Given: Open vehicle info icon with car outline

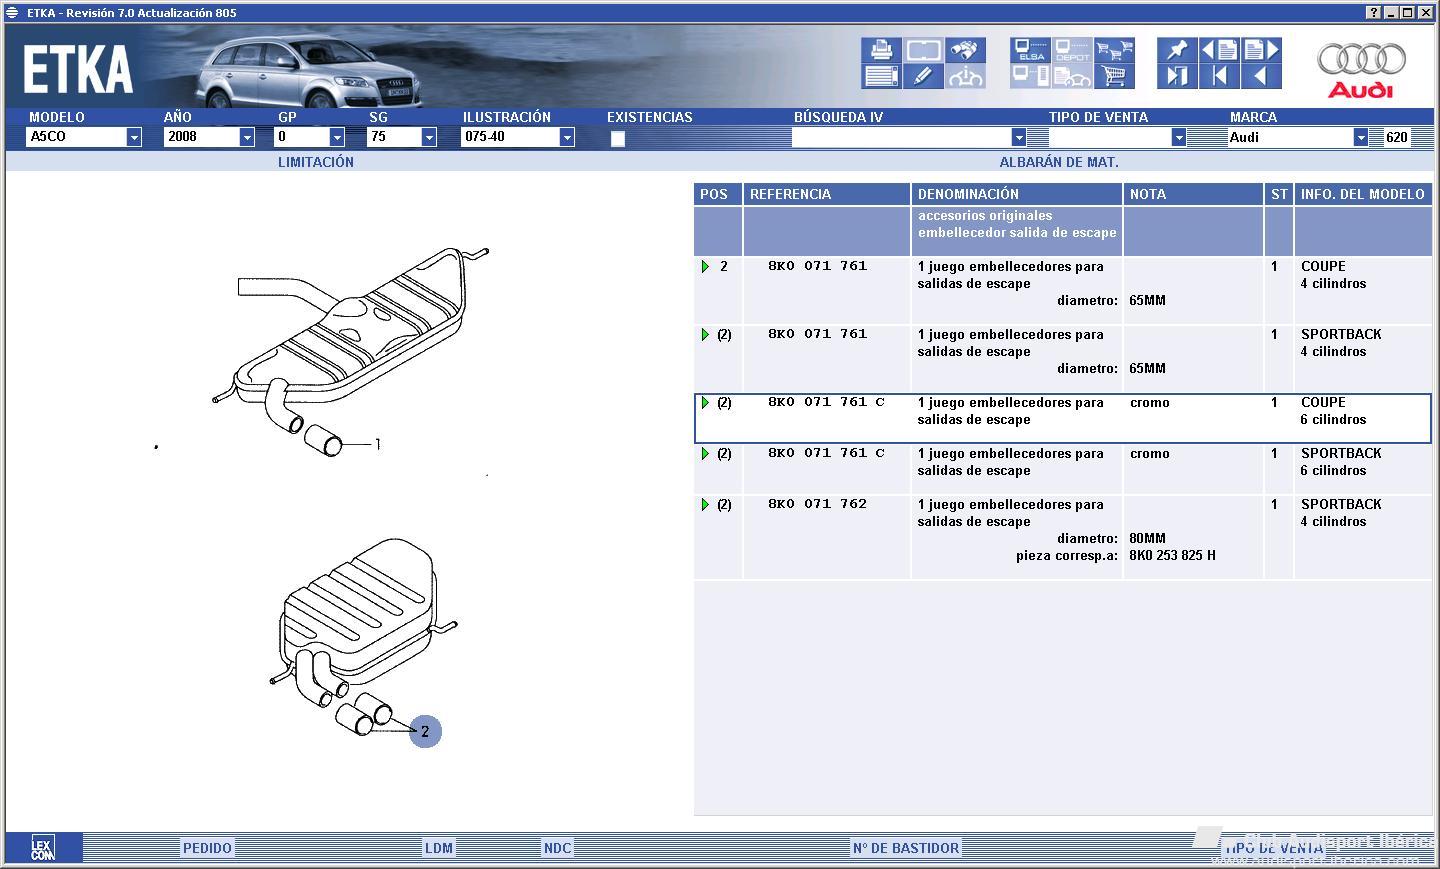Looking at the screenshot, I should pos(965,76).
